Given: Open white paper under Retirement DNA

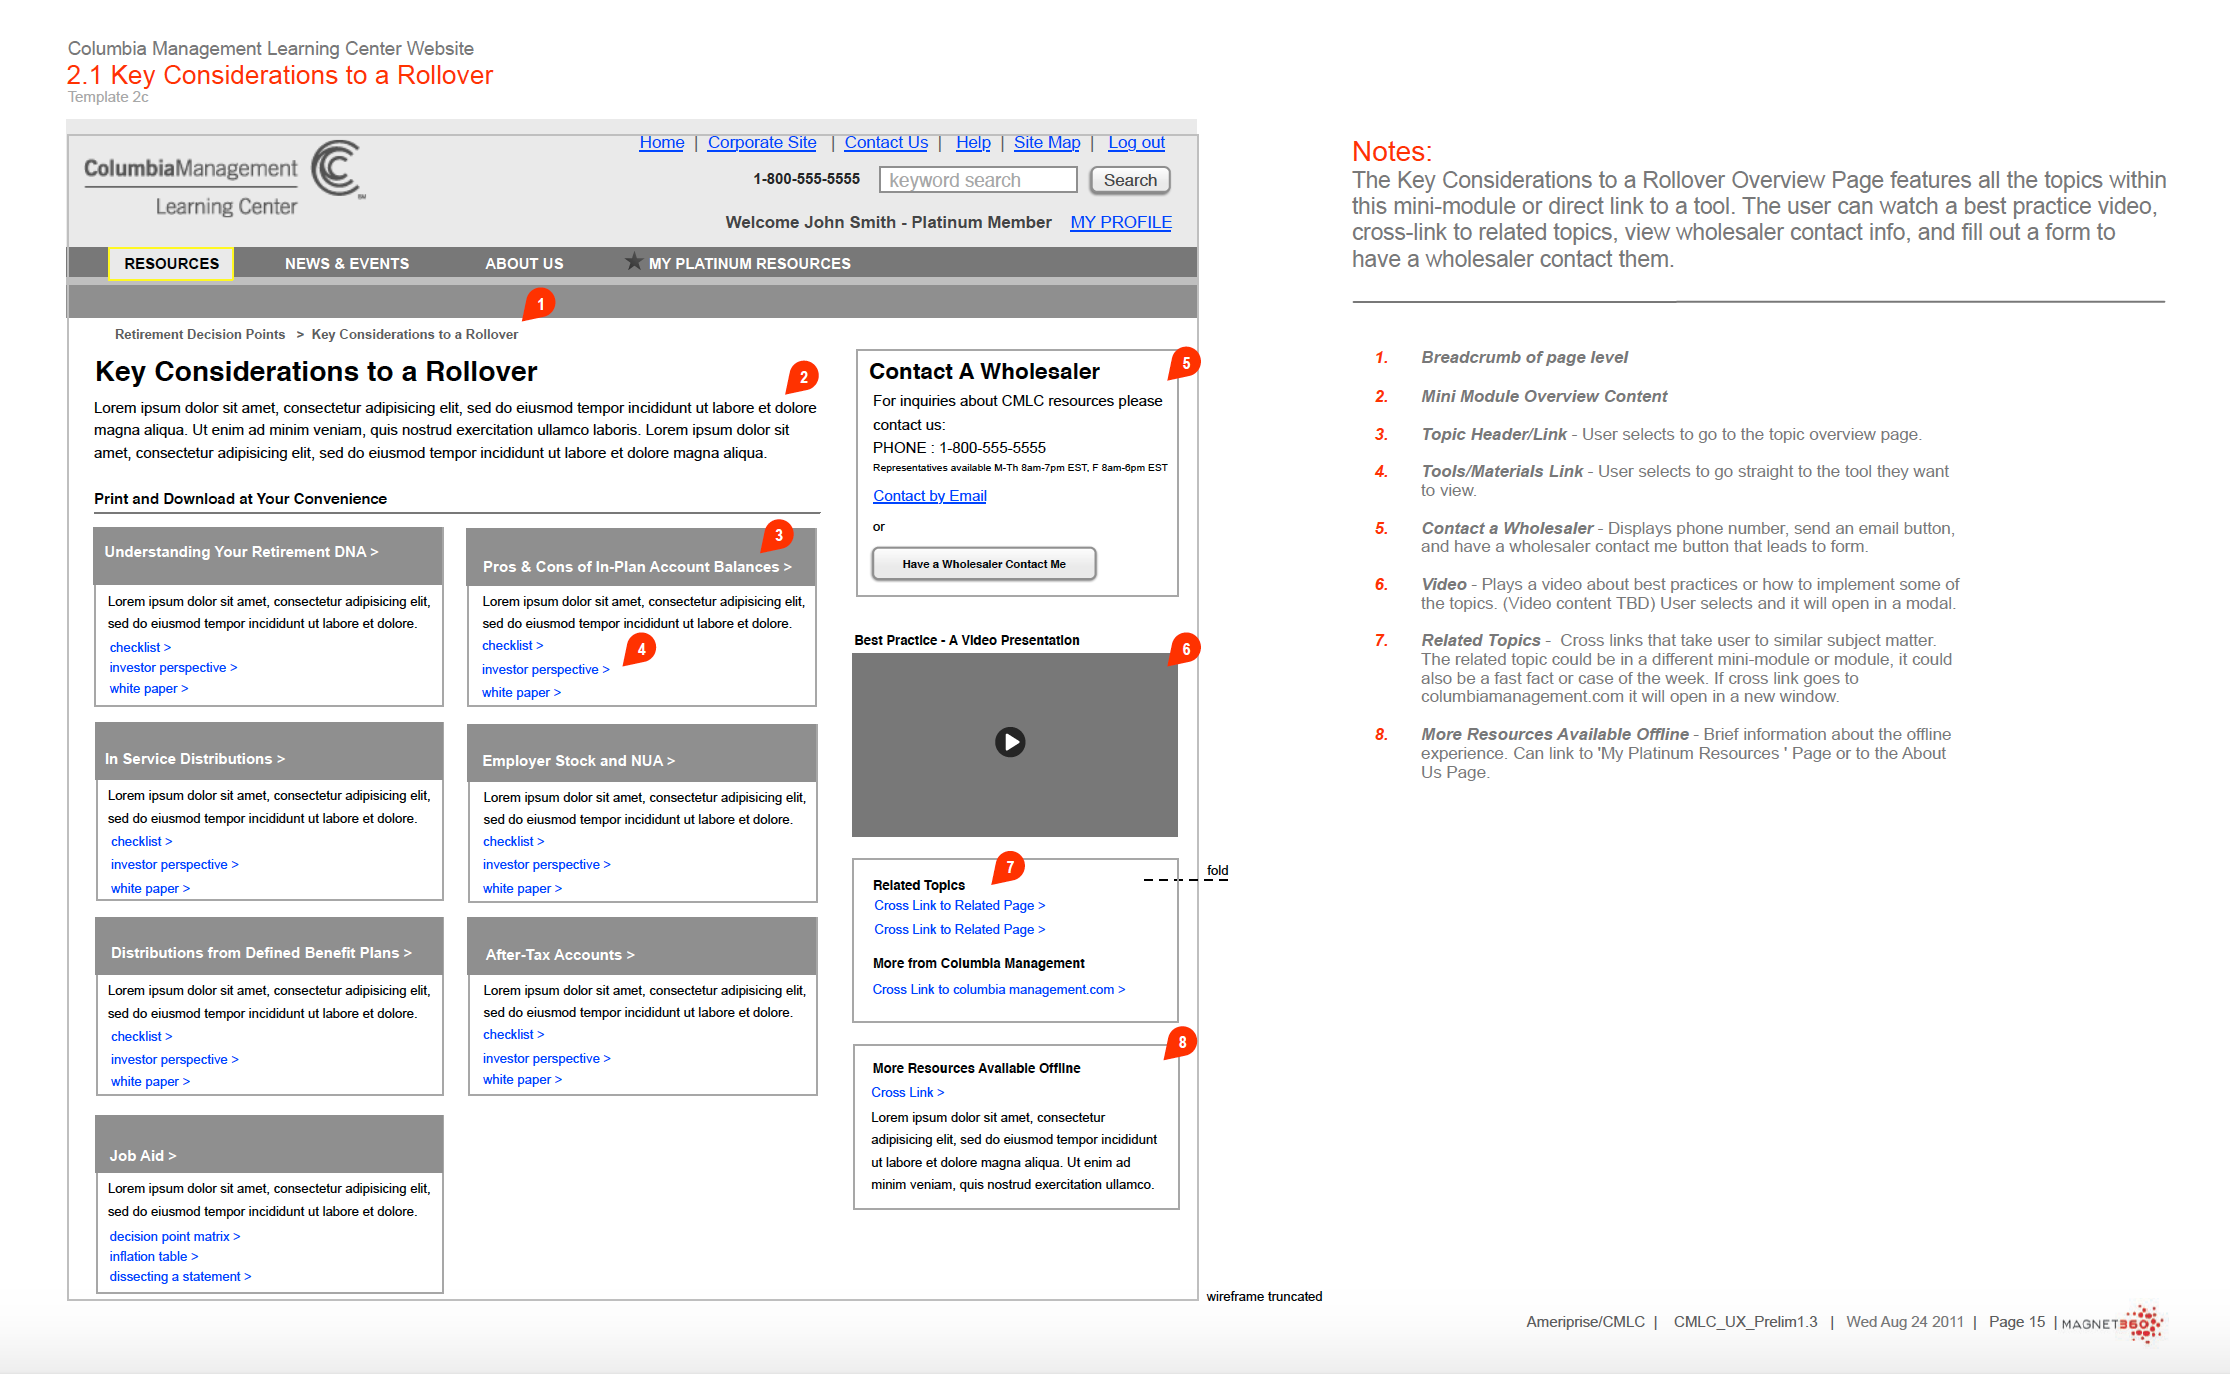Looking at the screenshot, I should point(149,688).
